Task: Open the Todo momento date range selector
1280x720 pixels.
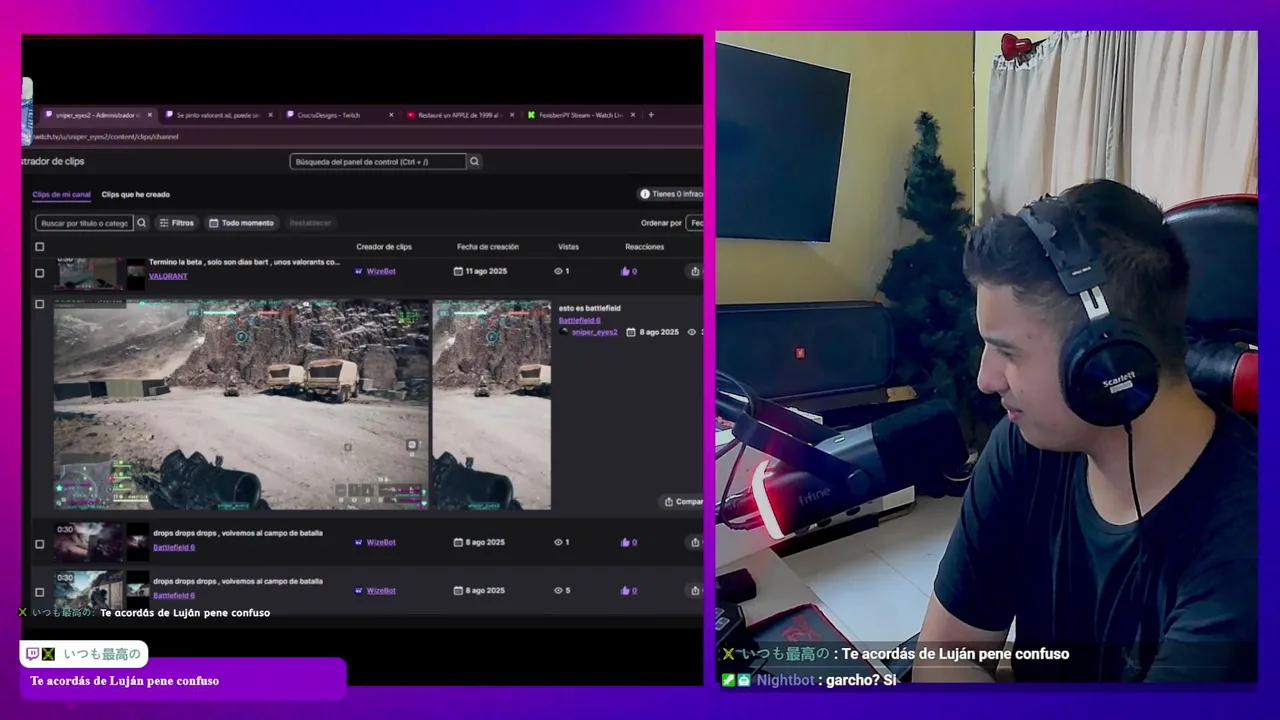Action: tap(241, 223)
